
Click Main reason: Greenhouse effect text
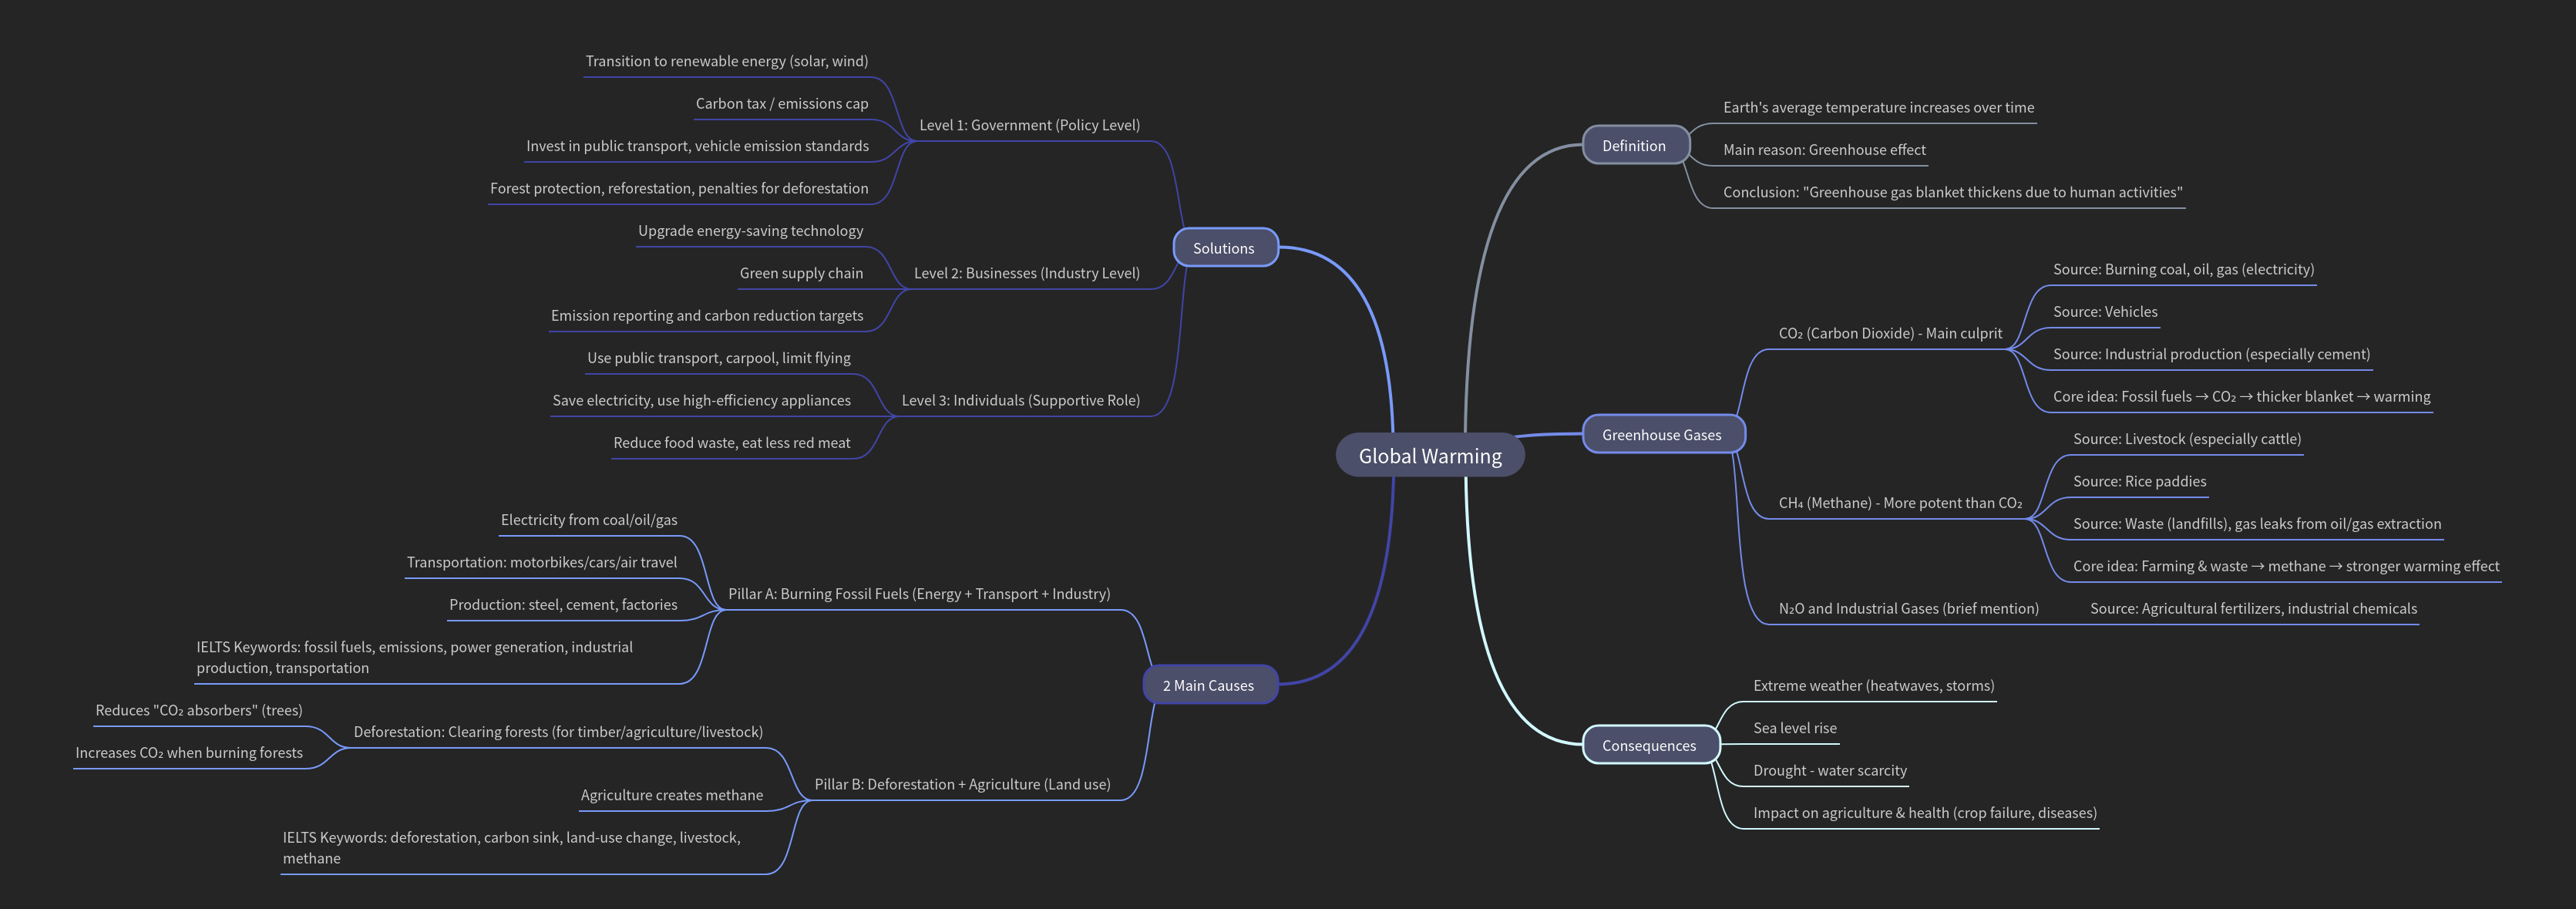pyautogui.click(x=1823, y=150)
